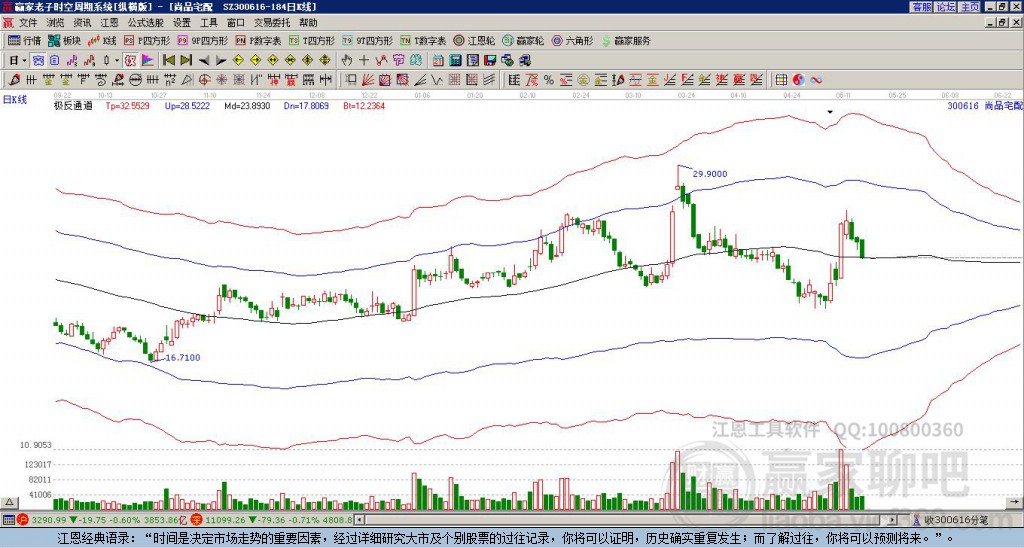Click the 客服 button in title bar

pos(922,7)
